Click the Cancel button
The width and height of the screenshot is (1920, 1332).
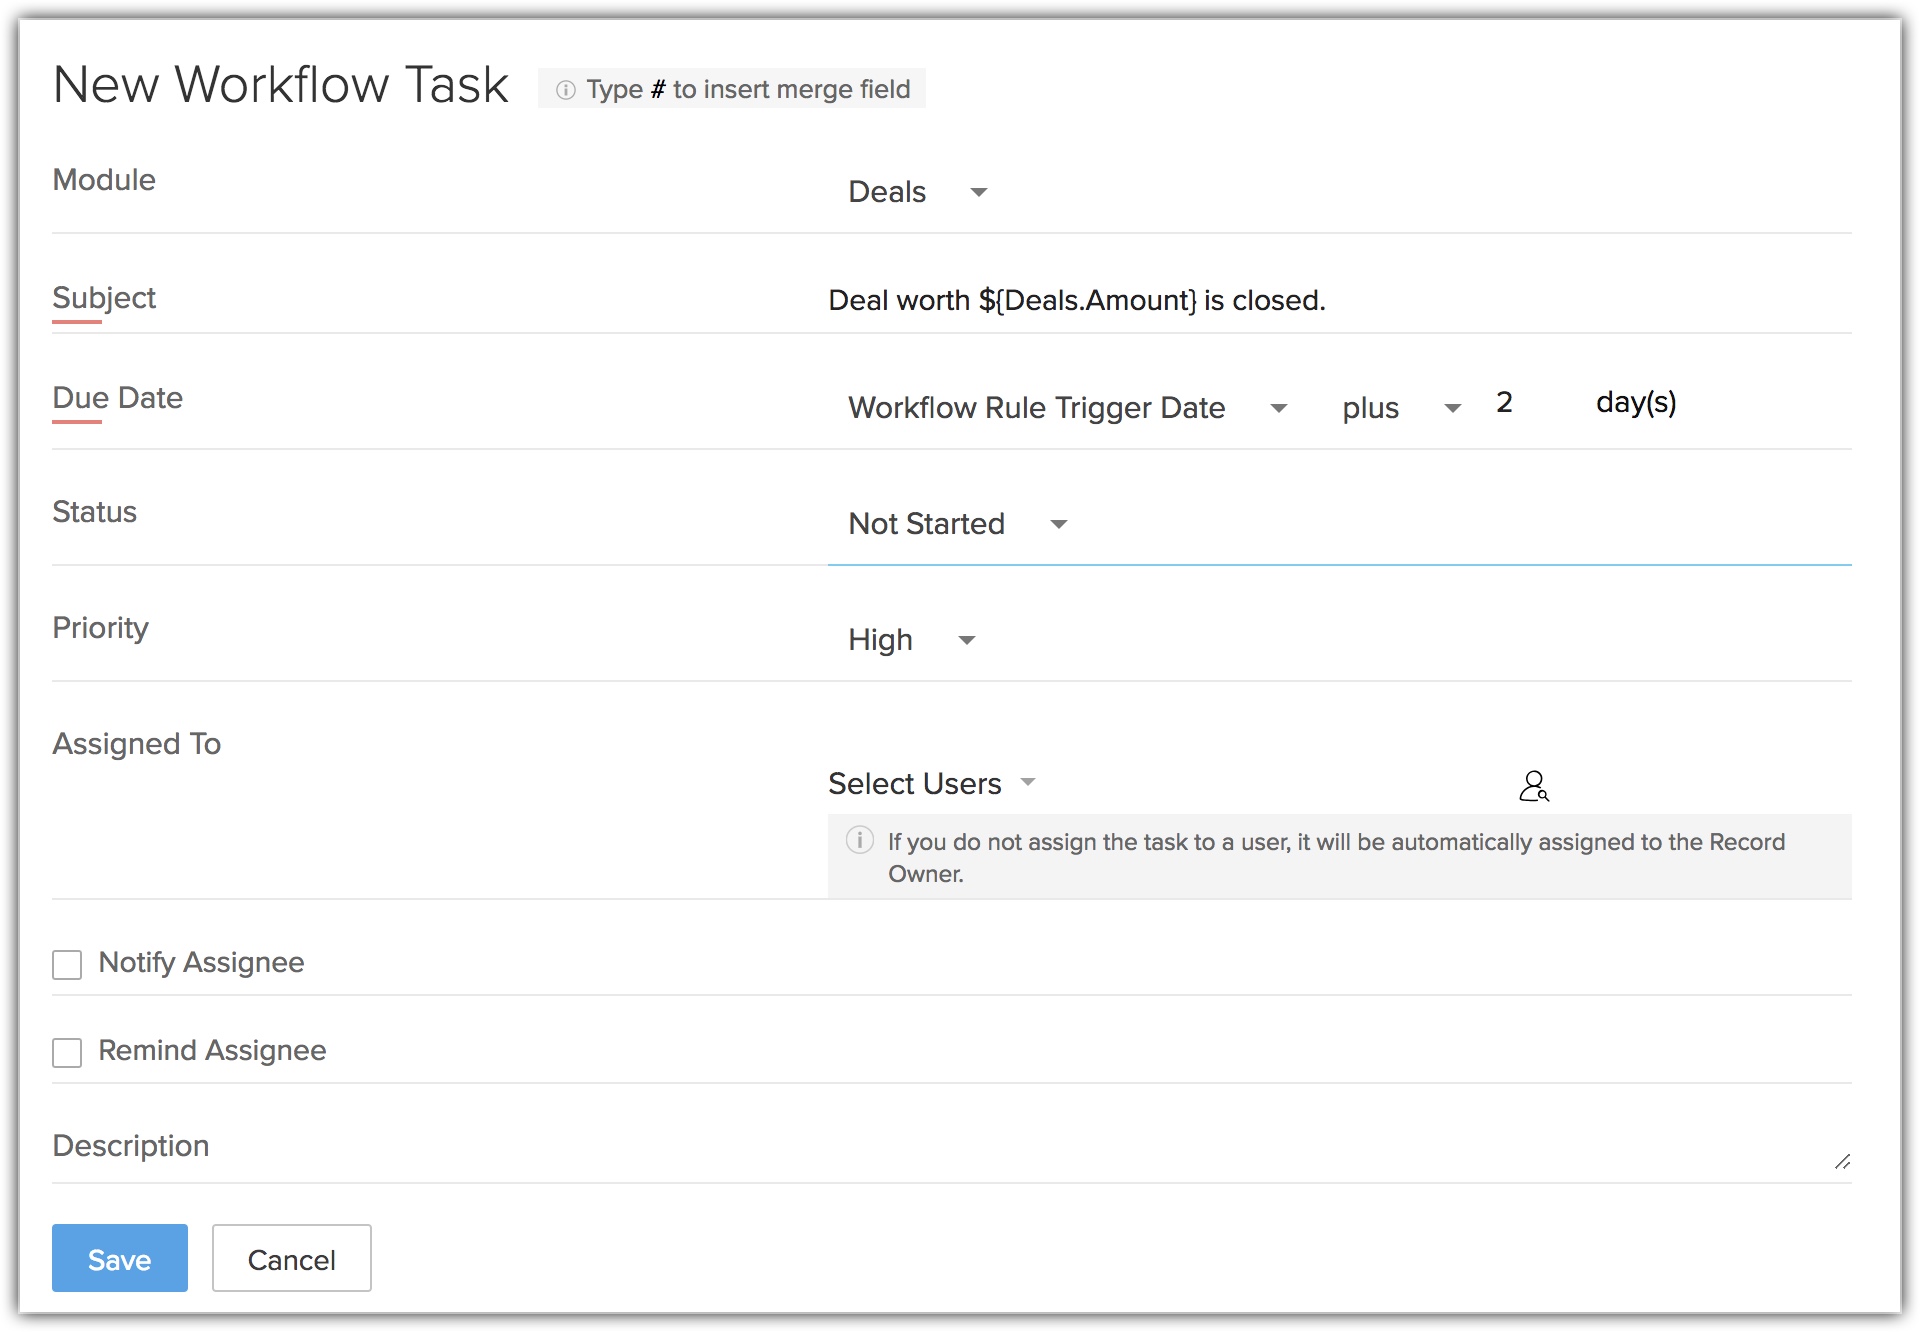(291, 1258)
